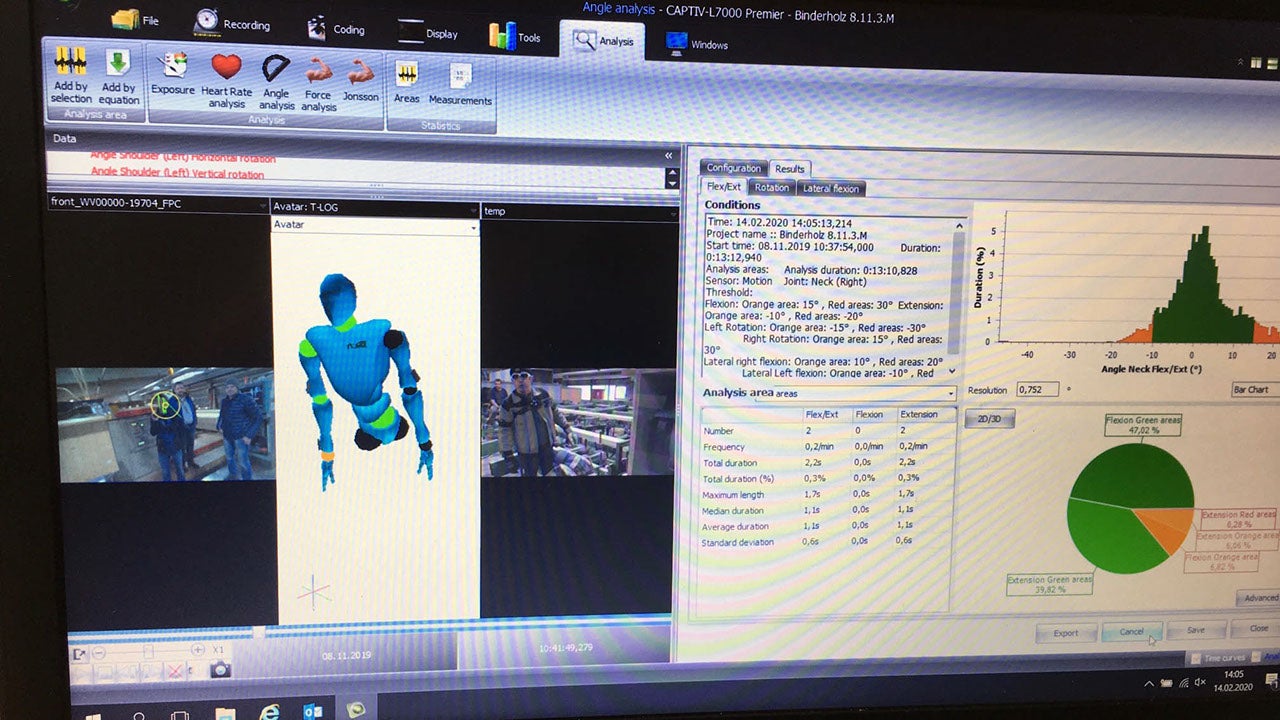Switch to the Display ribbon tab
This screenshot has height=720, width=1280.
pyautogui.click(x=428, y=32)
